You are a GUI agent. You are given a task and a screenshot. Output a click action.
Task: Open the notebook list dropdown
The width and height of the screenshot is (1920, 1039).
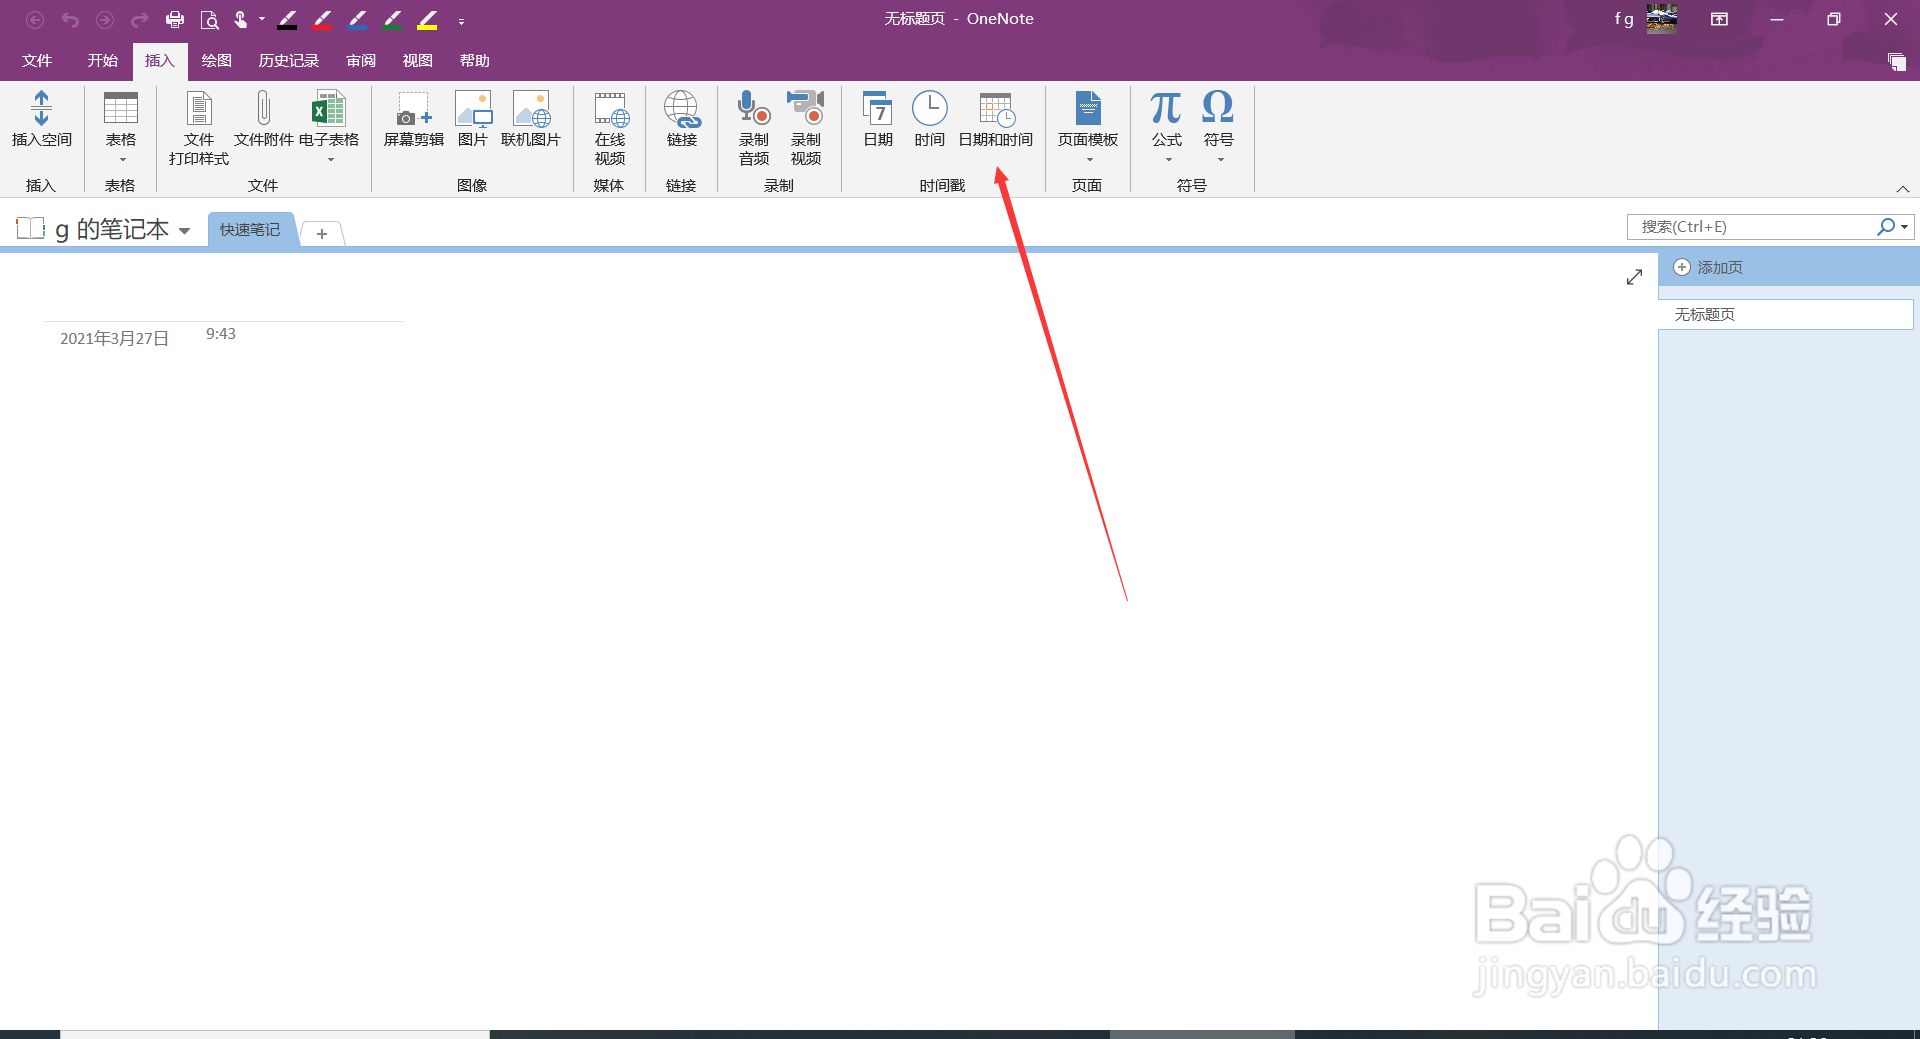pos(184,231)
